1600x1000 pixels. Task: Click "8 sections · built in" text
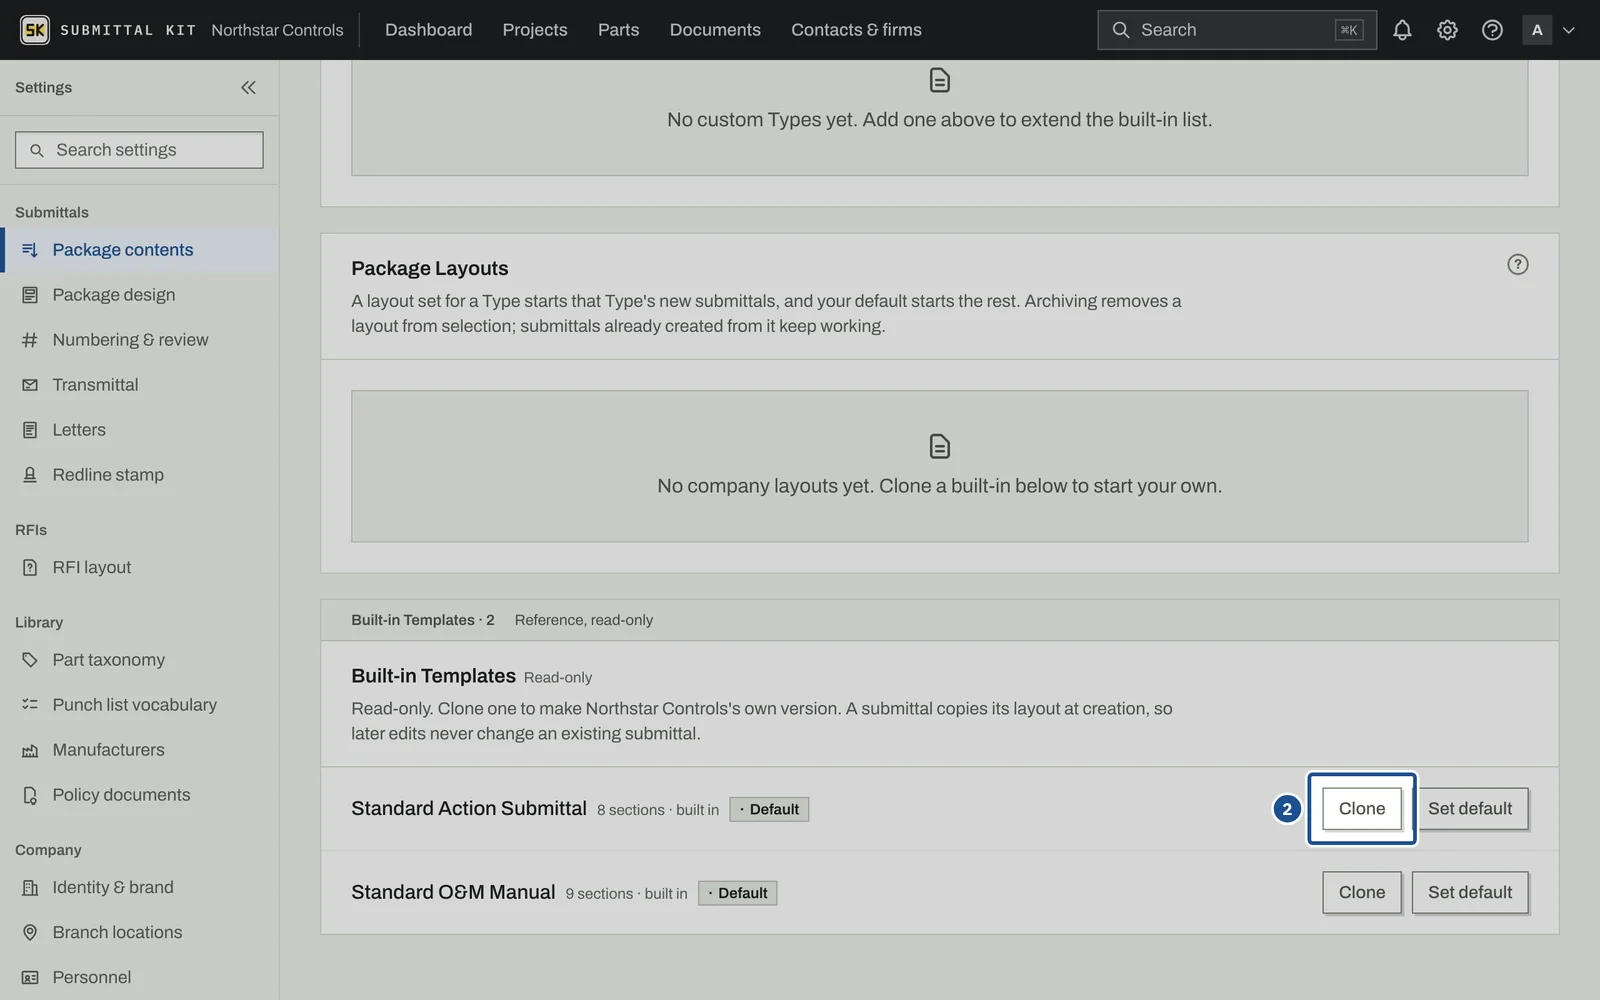[658, 810]
